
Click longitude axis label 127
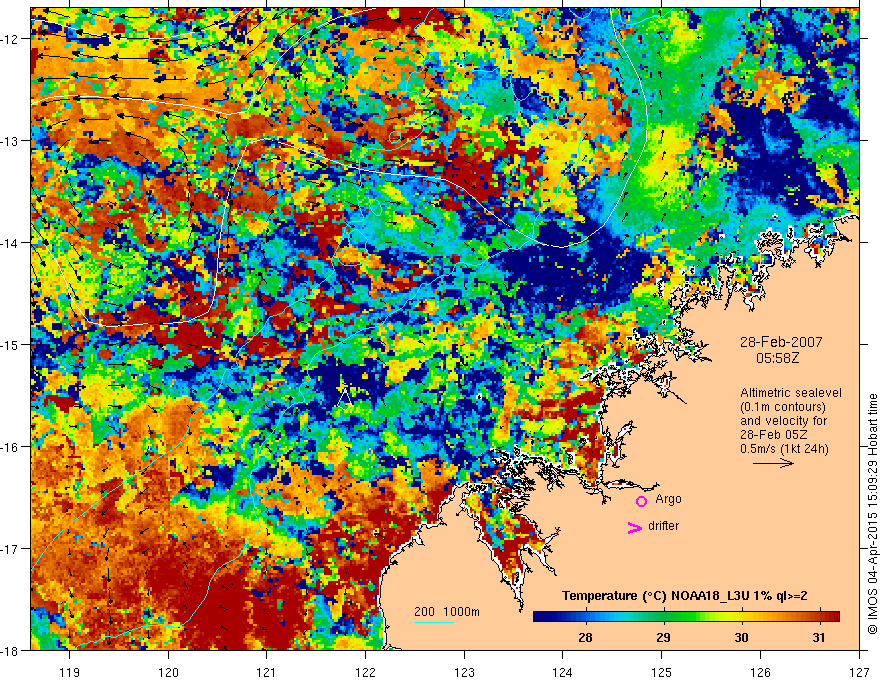point(859,672)
